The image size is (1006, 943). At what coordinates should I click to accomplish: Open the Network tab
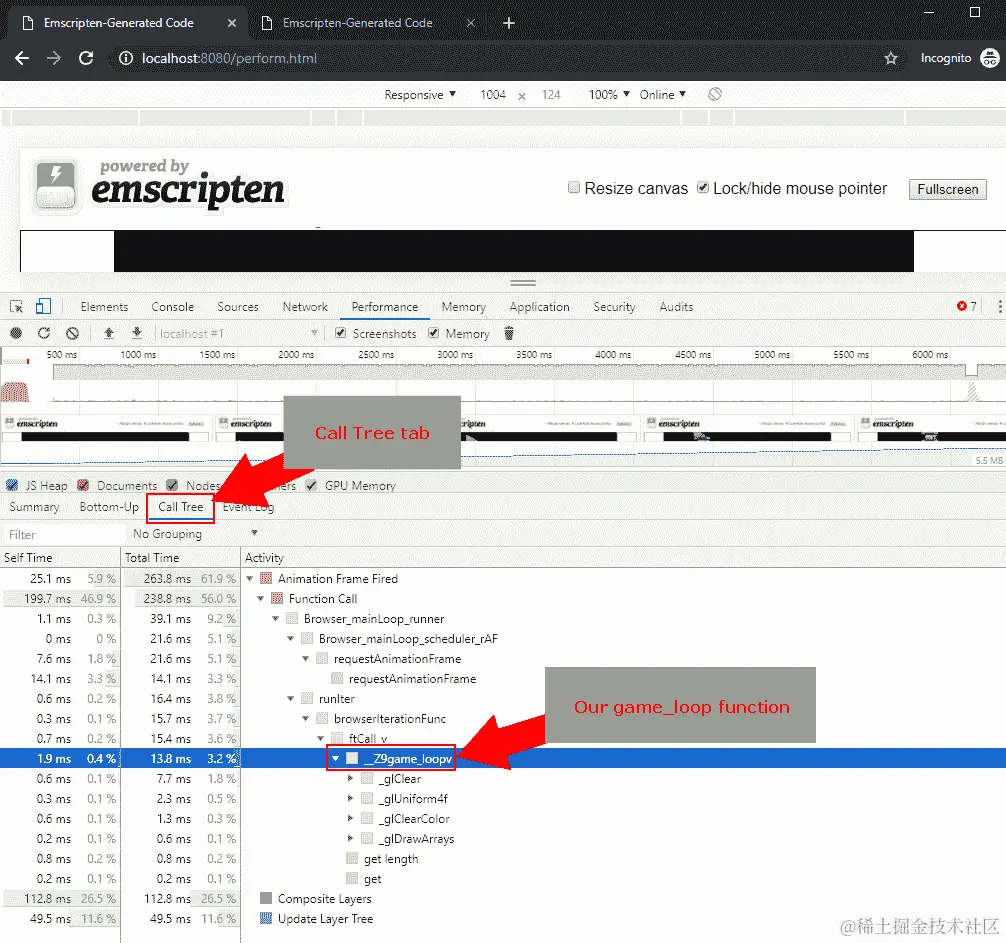click(x=305, y=307)
